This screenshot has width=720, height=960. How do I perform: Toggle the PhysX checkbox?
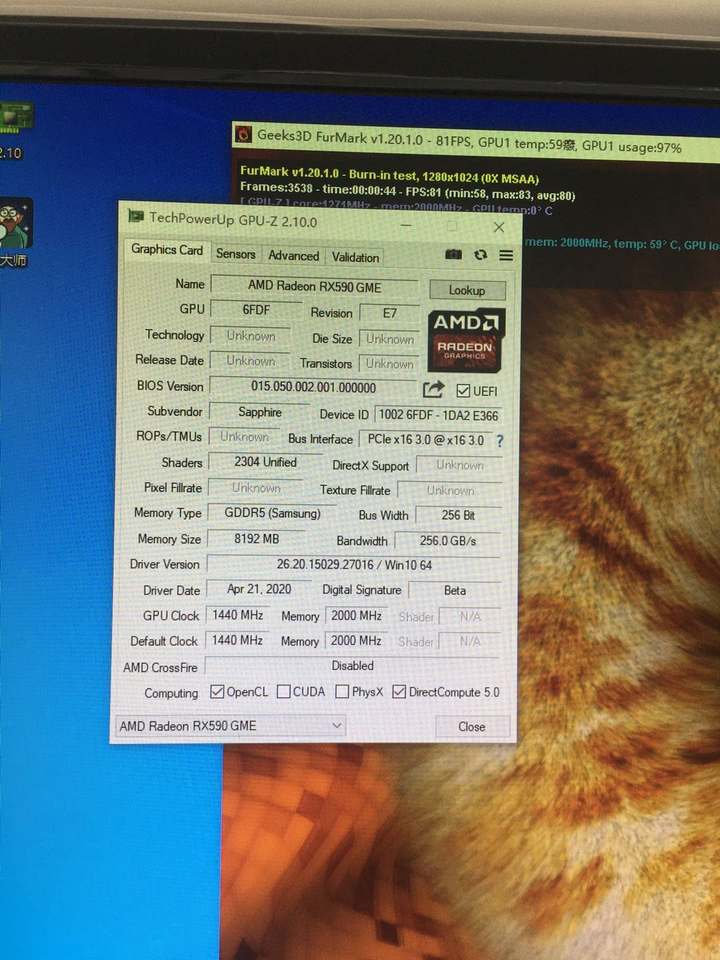[x=342, y=691]
